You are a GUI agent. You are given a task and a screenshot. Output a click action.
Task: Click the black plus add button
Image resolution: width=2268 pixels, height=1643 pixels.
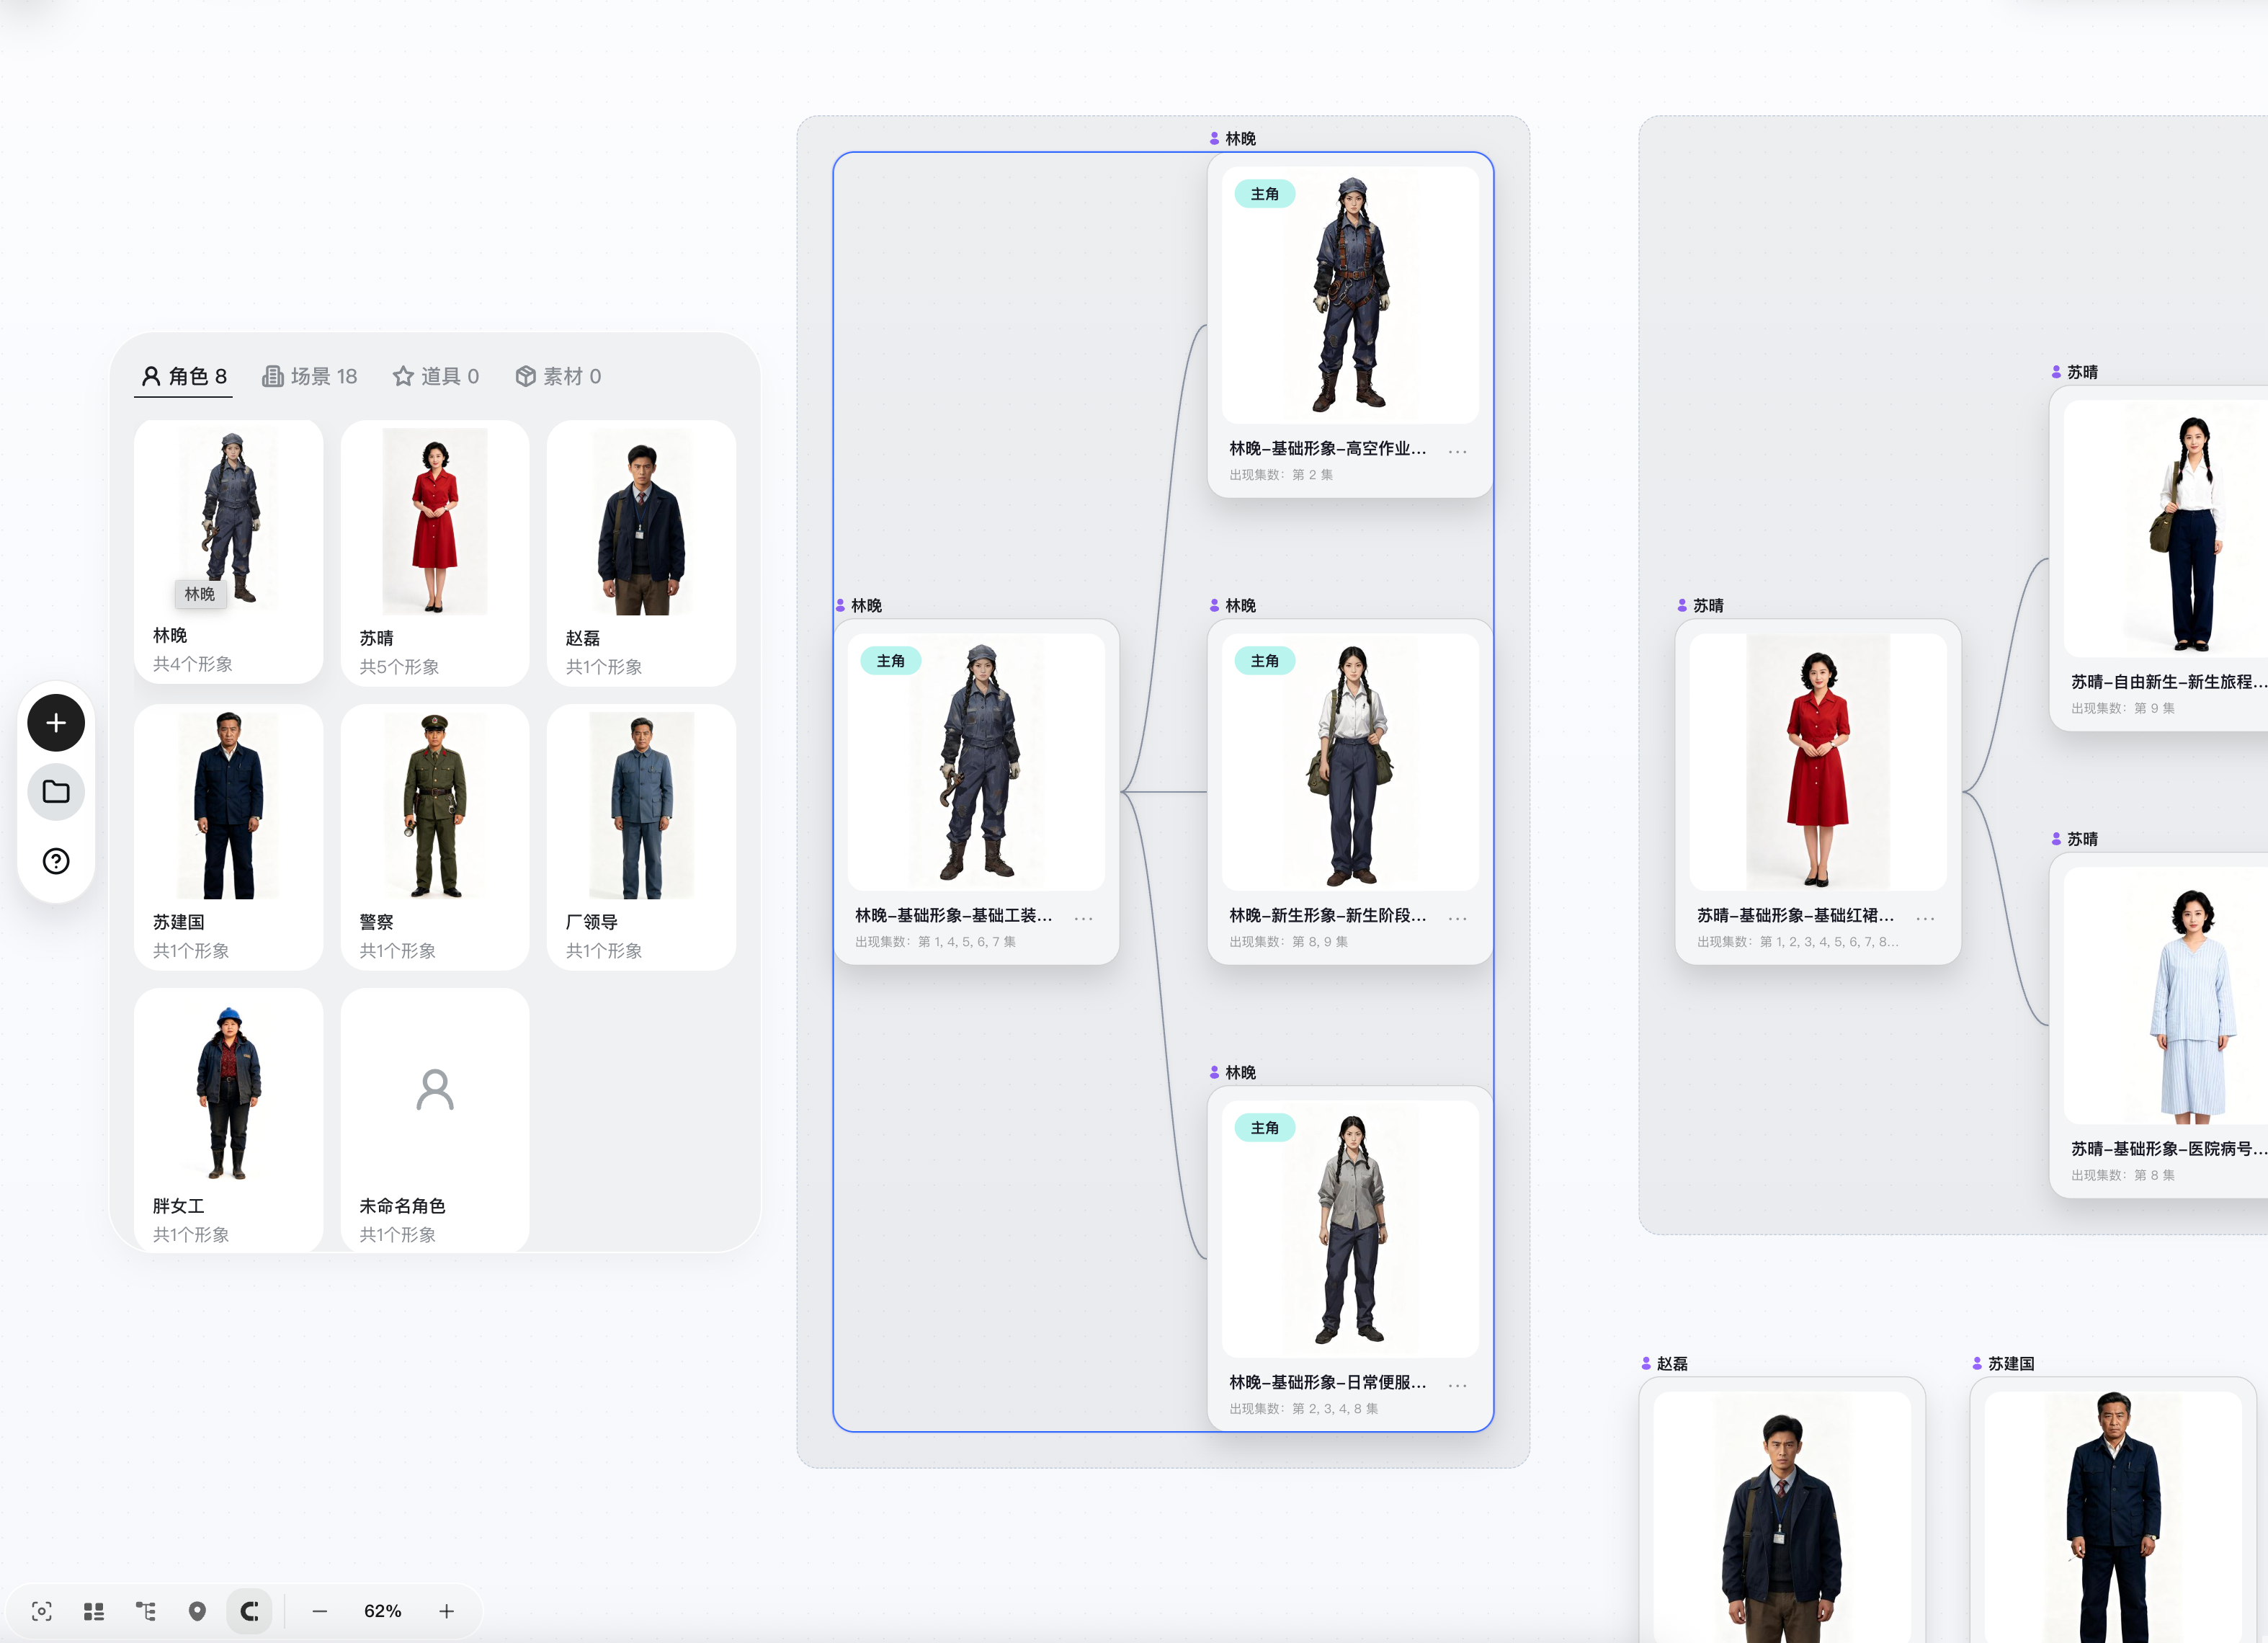(x=56, y=723)
